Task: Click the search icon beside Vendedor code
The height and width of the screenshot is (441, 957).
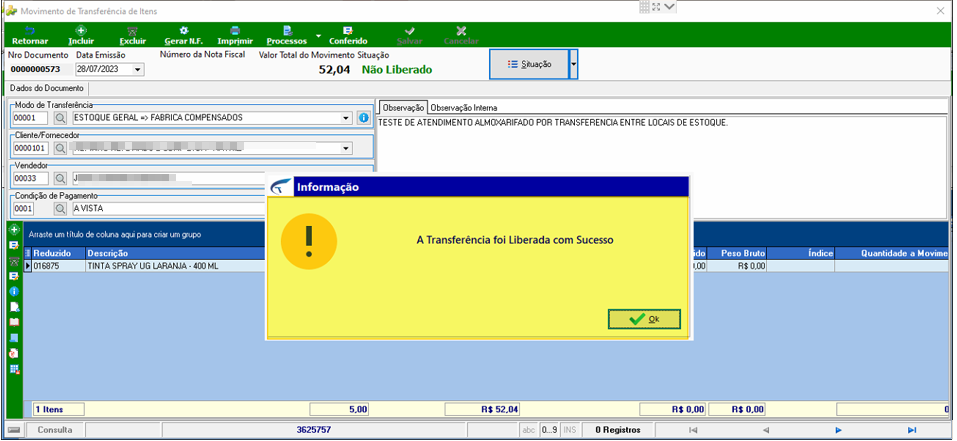Action: tap(60, 178)
